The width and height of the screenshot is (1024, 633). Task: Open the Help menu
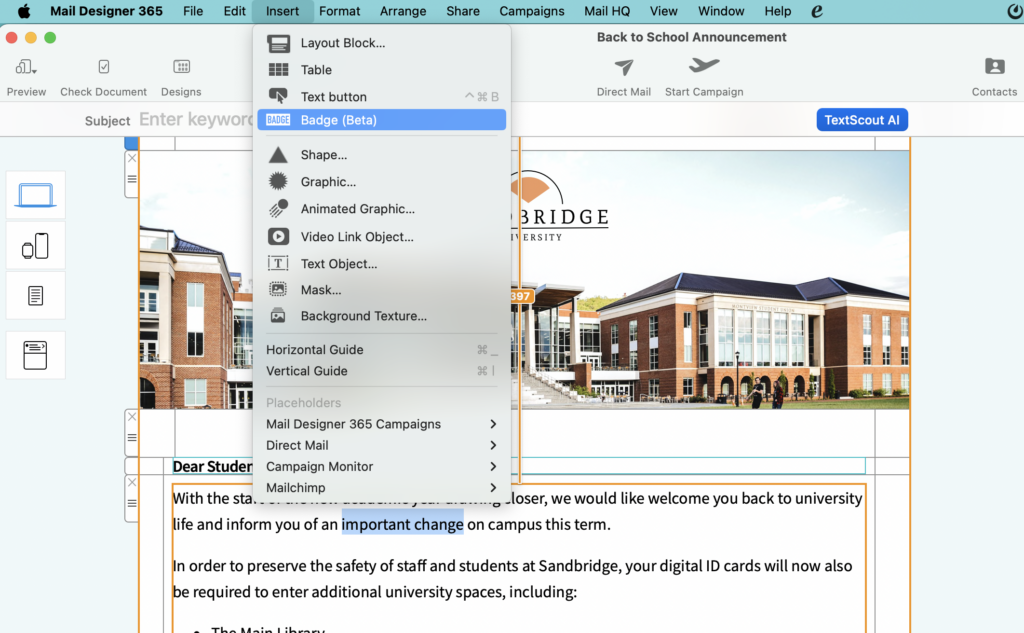778,11
